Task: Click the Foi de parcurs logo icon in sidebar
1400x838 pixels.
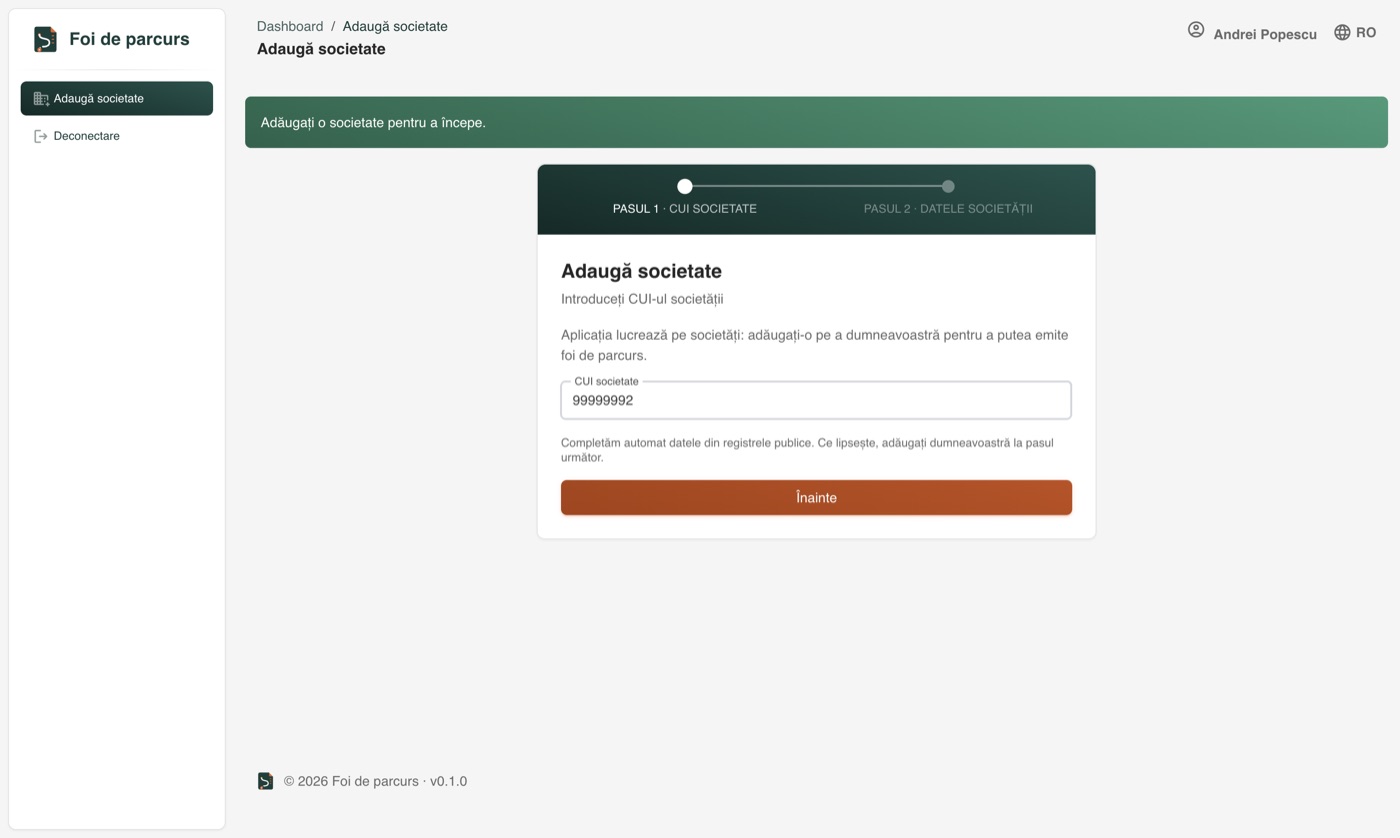Action: coord(45,39)
